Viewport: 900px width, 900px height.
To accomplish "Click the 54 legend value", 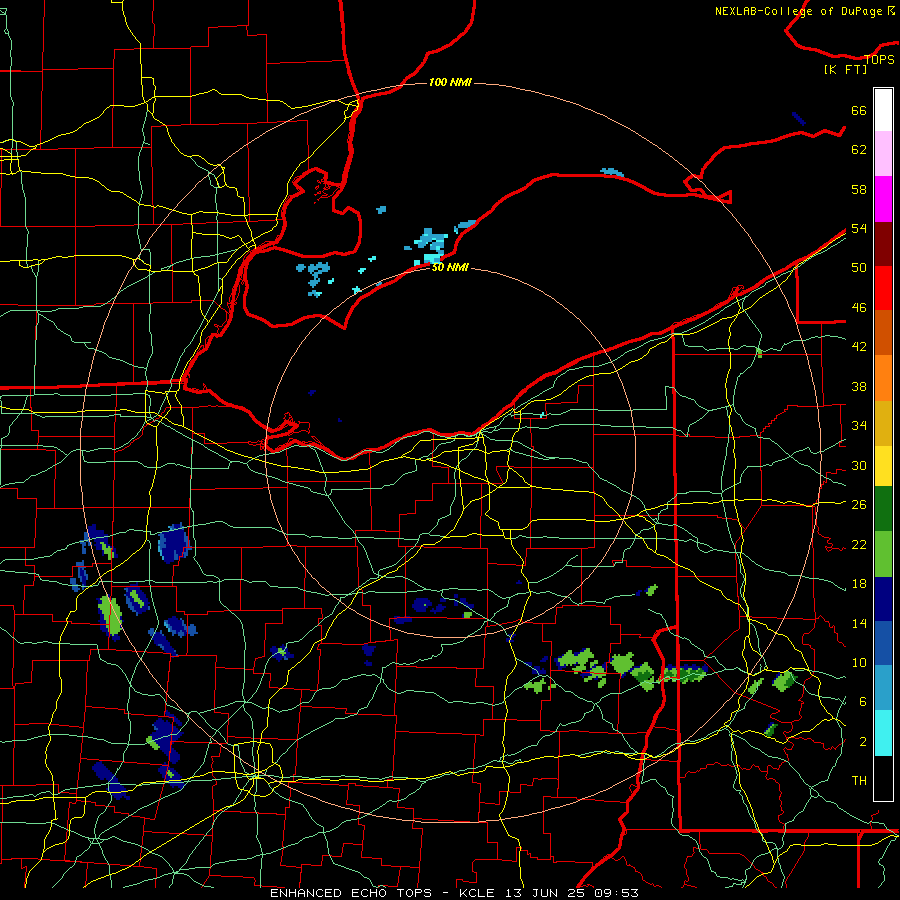I will [859, 228].
